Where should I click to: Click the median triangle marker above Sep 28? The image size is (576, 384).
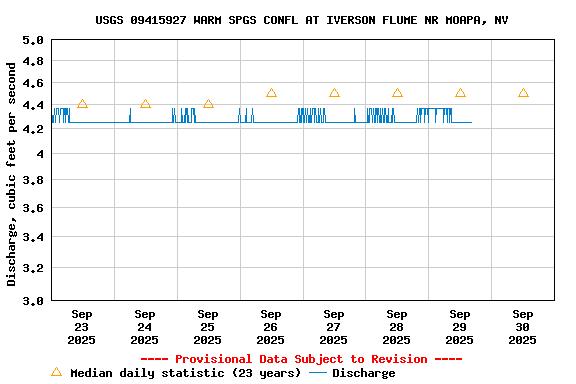[397, 93]
